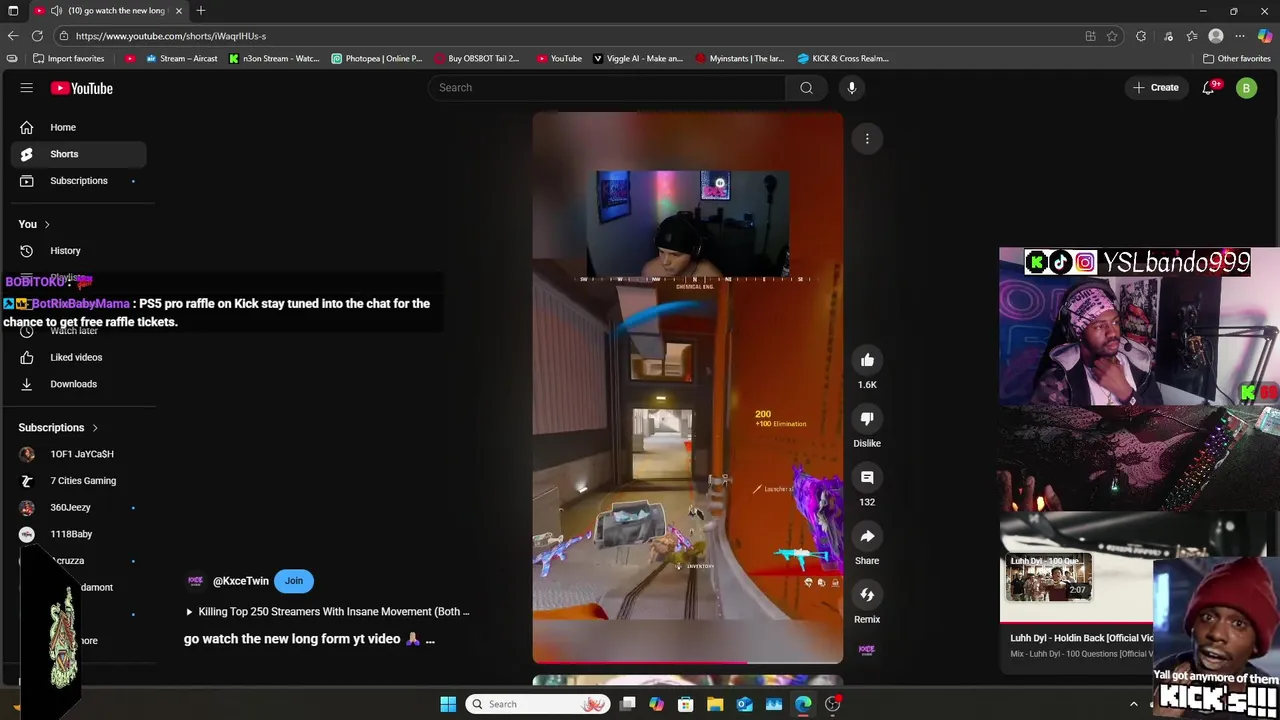Open Downloads in the sidebar

click(79, 384)
